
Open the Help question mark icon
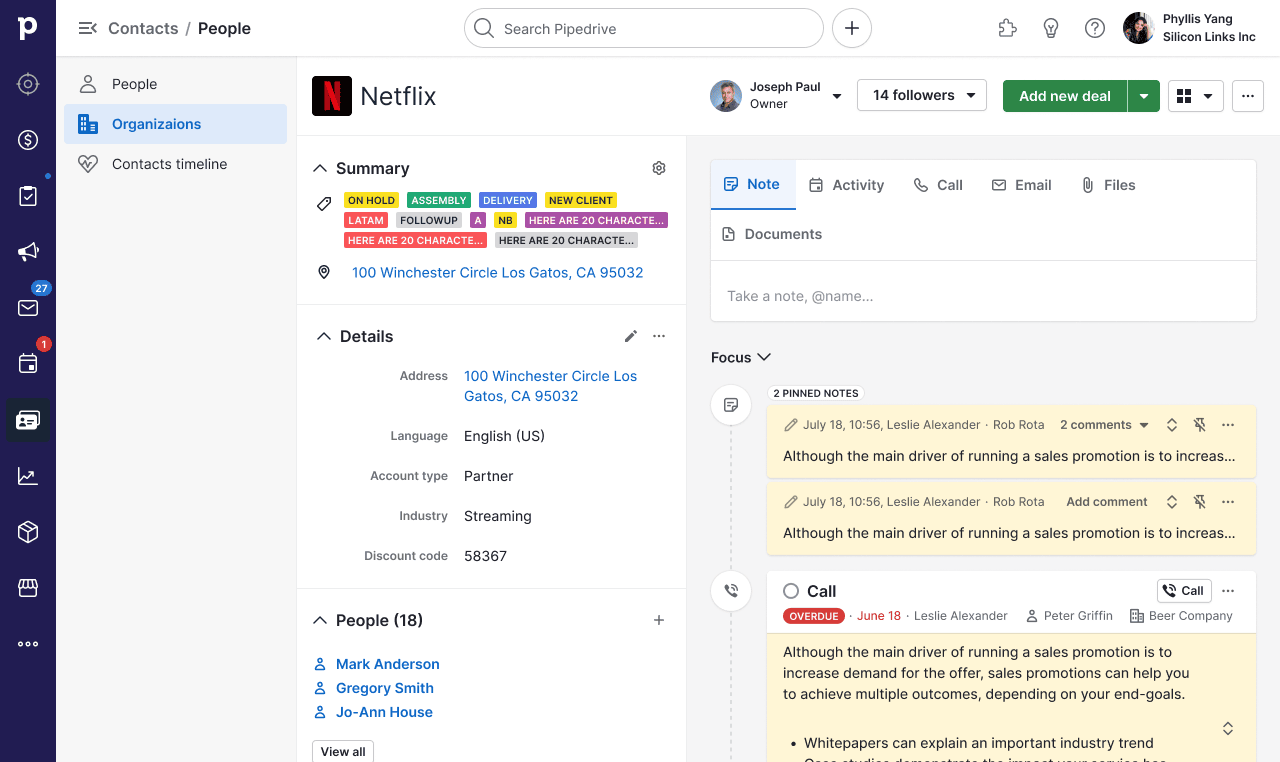click(1095, 28)
